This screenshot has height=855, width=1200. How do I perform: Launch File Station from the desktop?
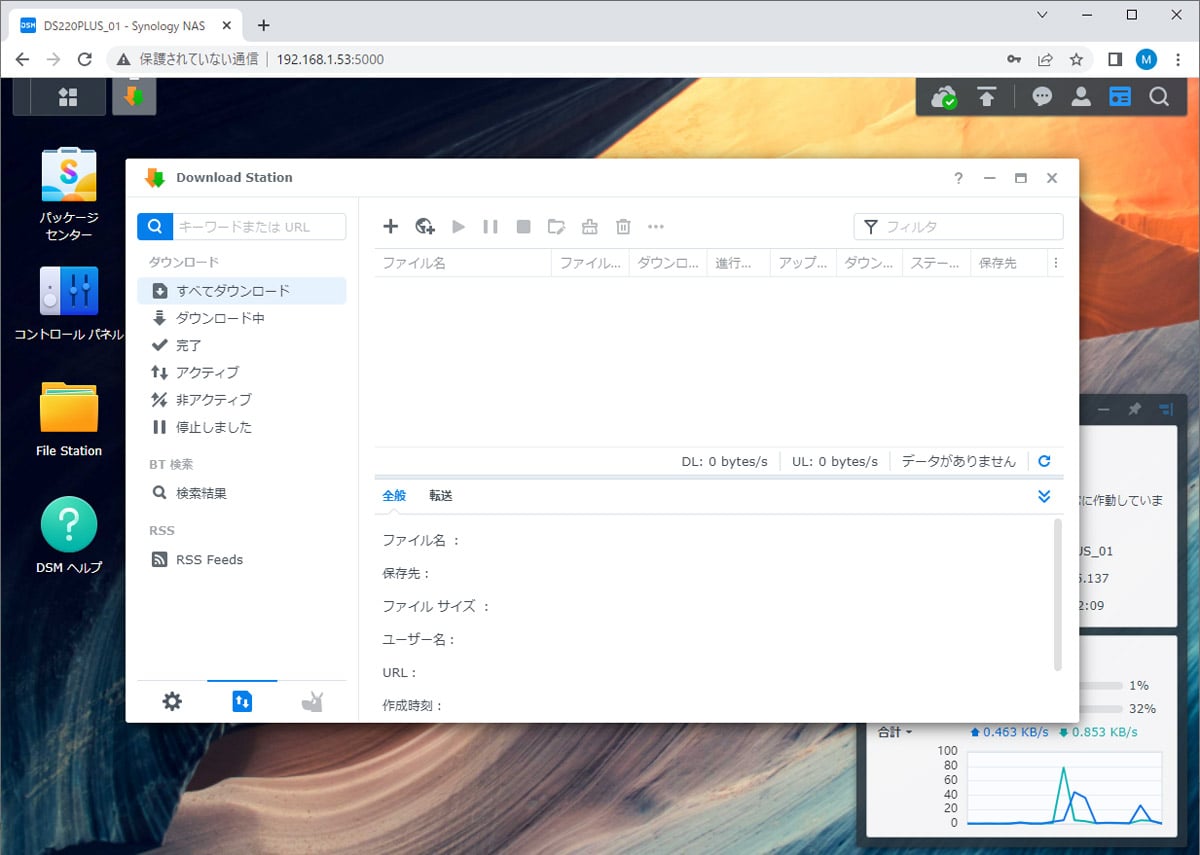69,420
